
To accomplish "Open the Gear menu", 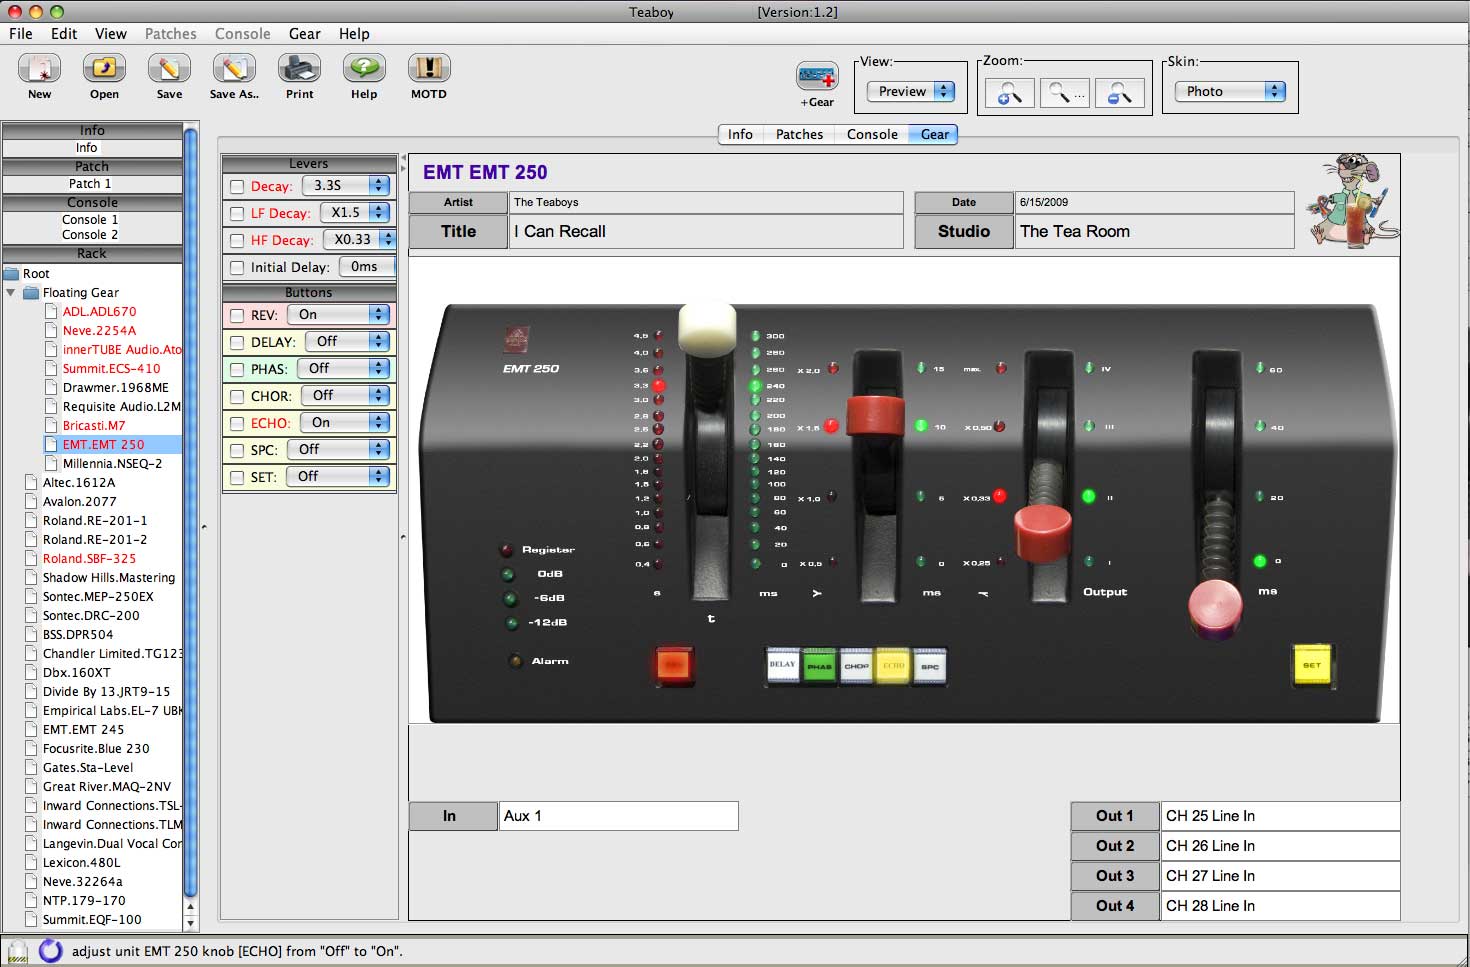I will click(305, 33).
